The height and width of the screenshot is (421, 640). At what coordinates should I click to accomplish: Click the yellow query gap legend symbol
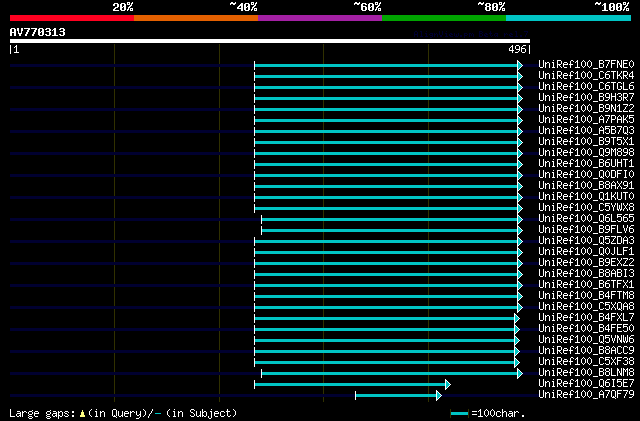click(82, 414)
